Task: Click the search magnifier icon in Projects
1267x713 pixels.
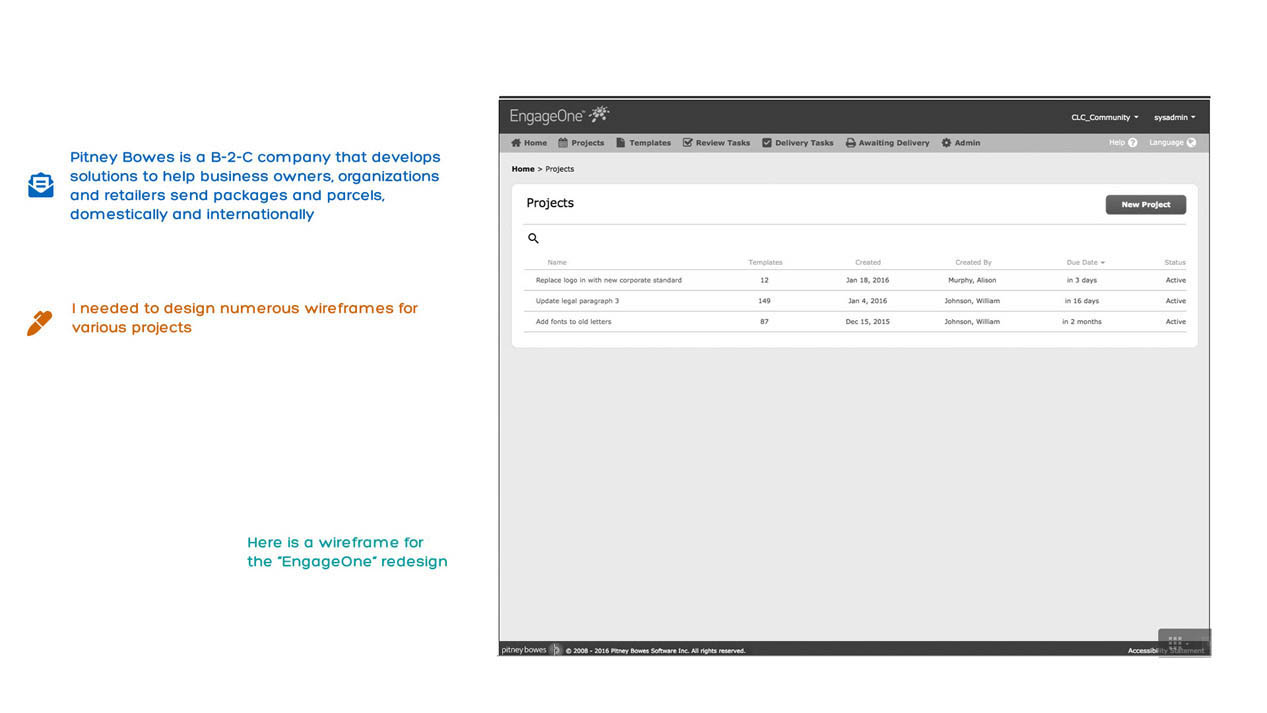Action: point(533,238)
